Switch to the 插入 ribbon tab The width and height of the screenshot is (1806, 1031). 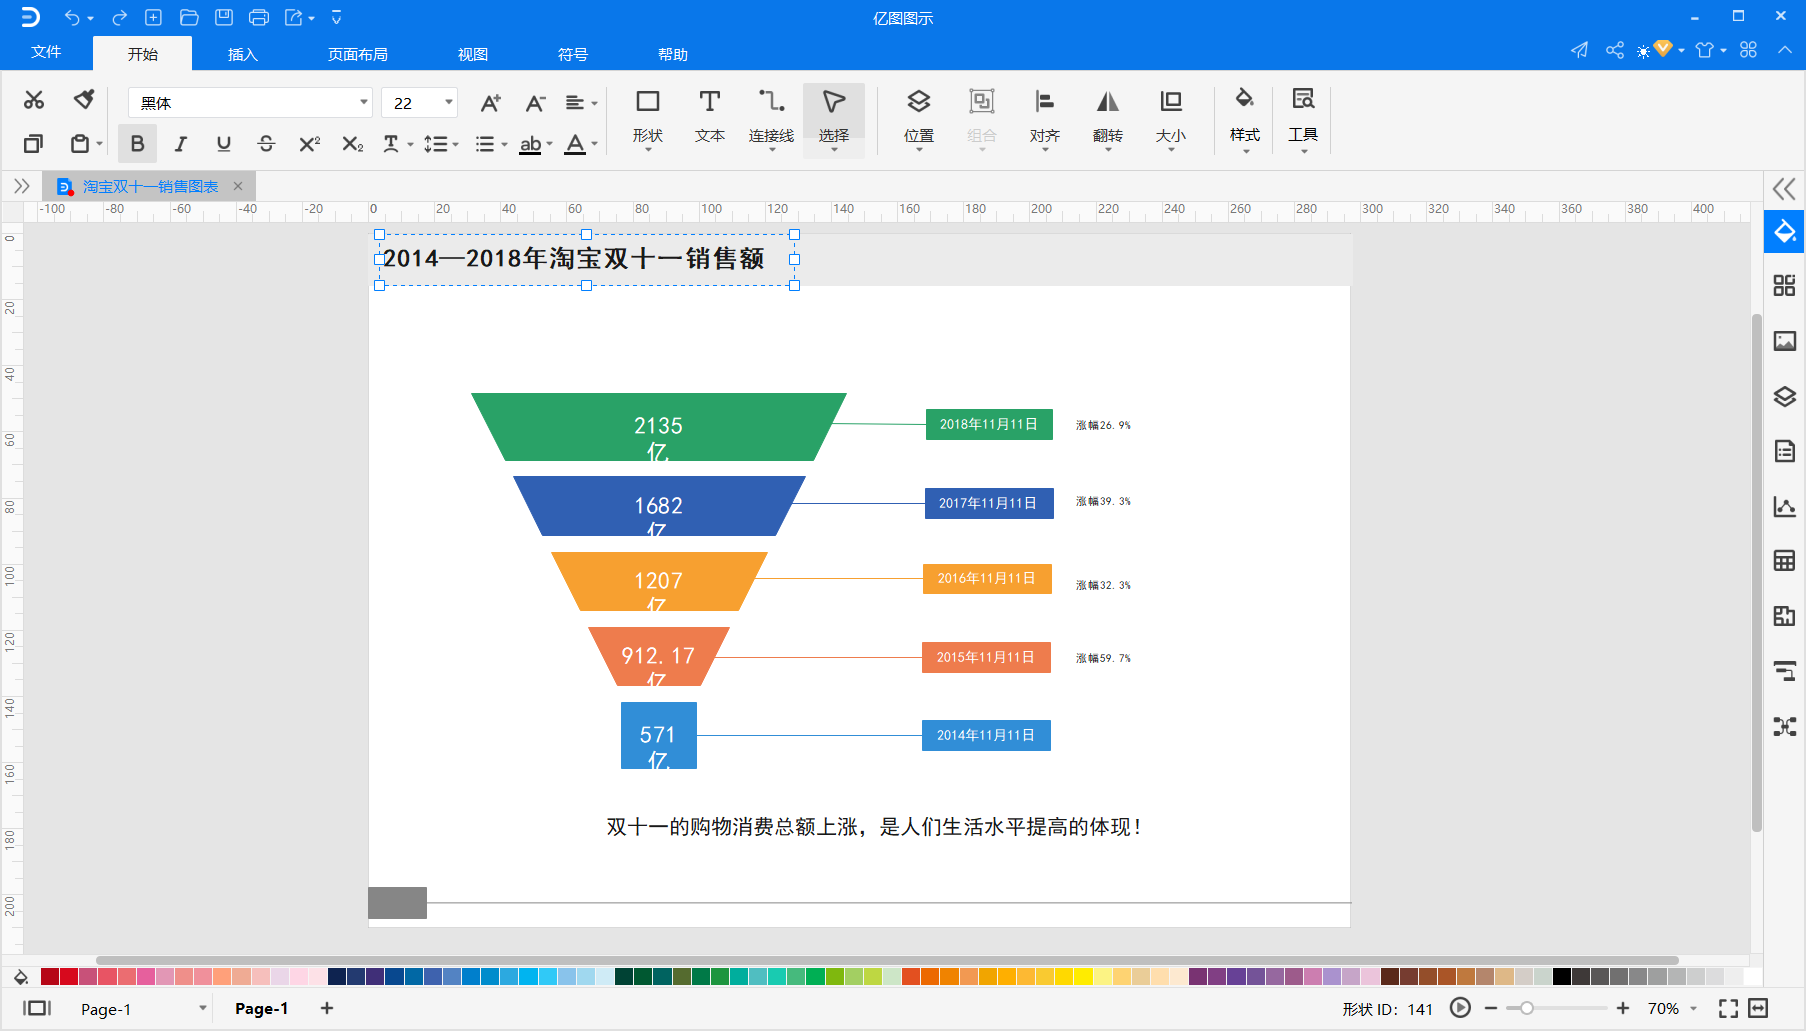[243, 54]
